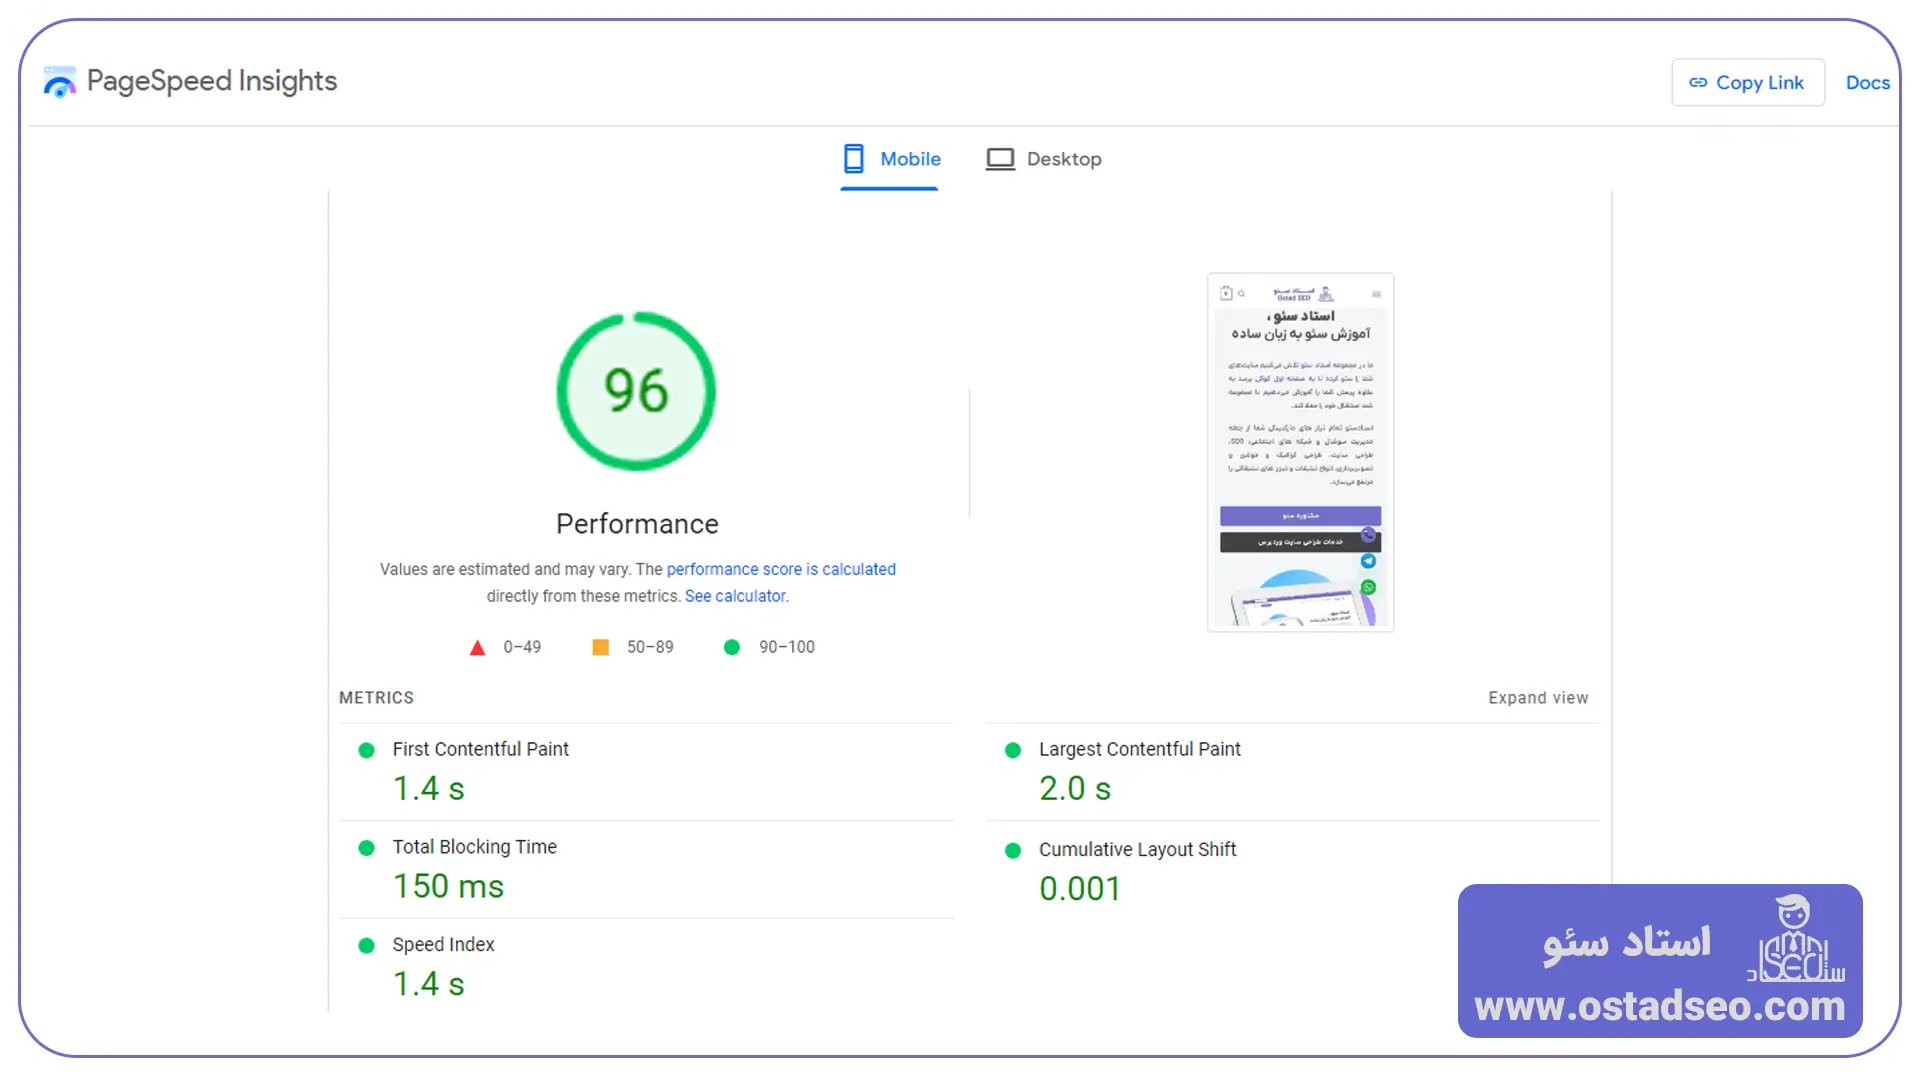Click the chain link icon in Copy Link
Viewport: 1920px width, 1080px height.
point(1698,83)
